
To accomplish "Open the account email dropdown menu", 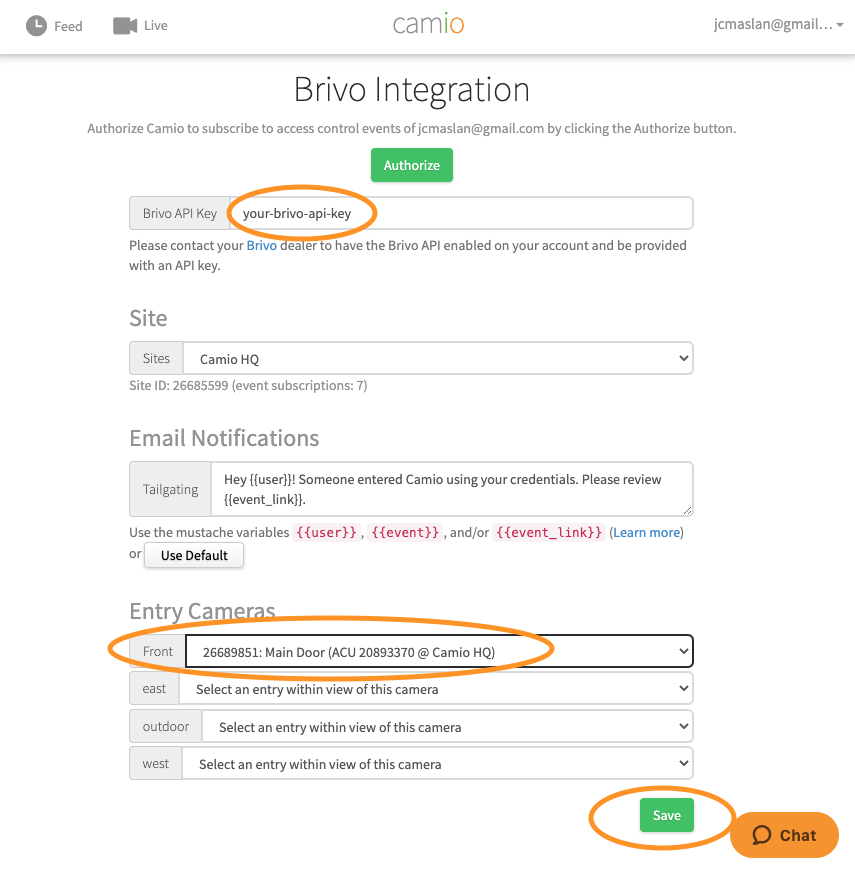I will pos(772,25).
